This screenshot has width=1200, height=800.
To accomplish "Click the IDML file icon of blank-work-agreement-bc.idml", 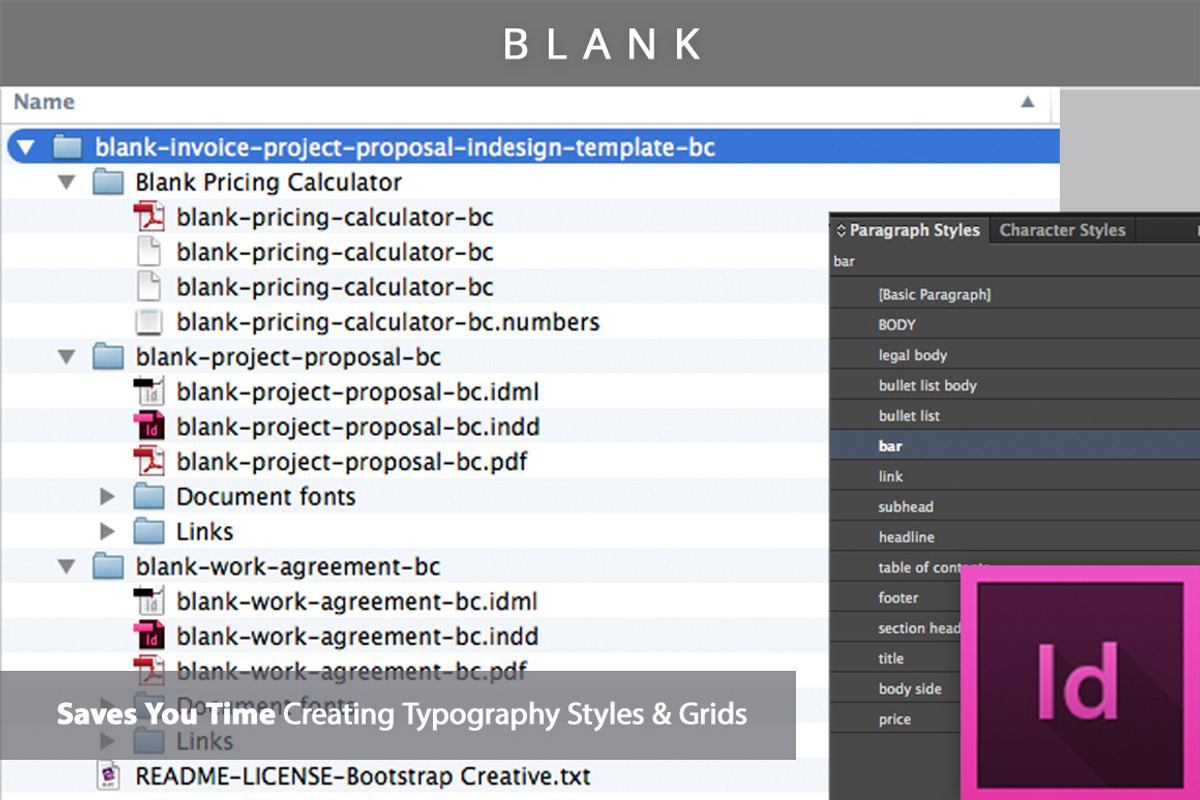I will tap(148, 601).
